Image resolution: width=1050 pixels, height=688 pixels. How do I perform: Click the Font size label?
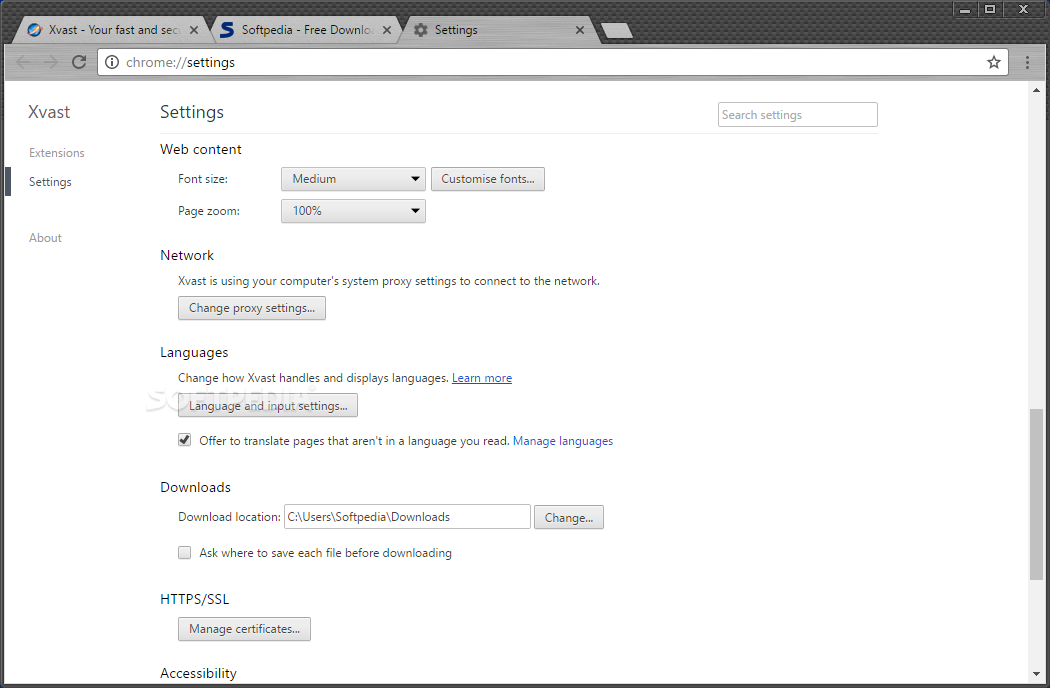pyautogui.click(x=203, y=179)
